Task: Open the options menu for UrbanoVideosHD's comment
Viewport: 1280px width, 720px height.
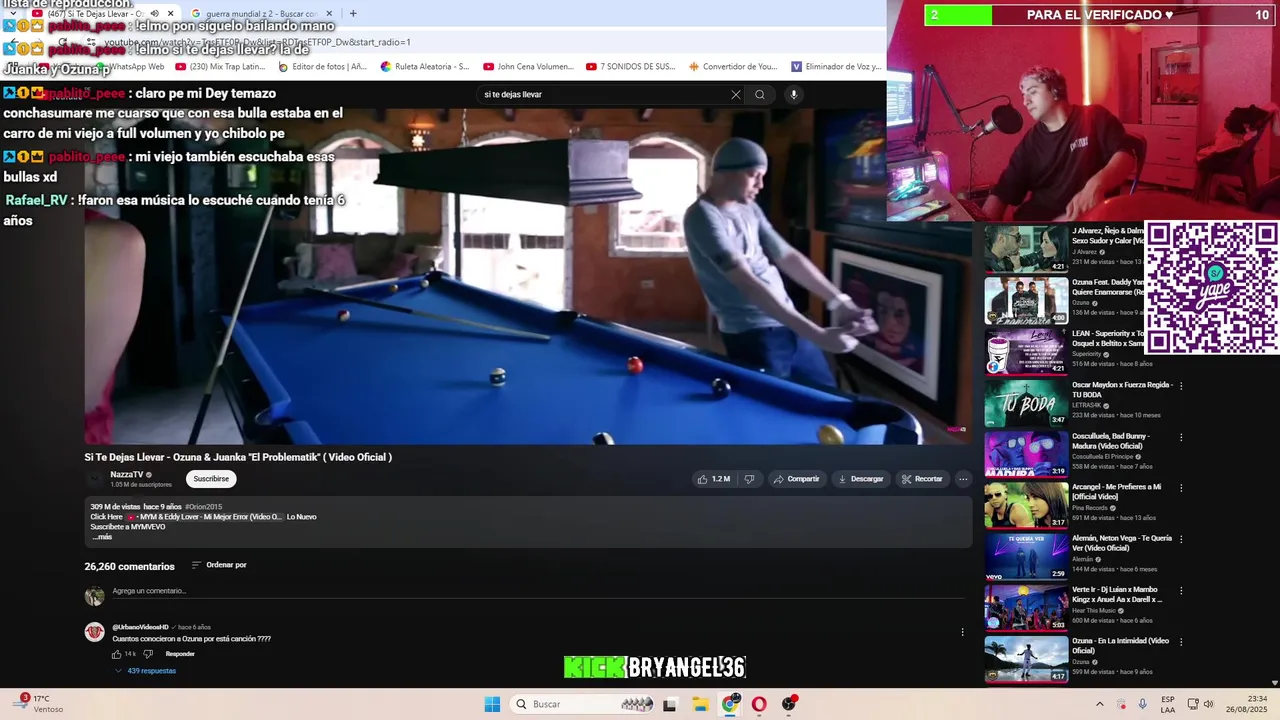Action: point(963,632)
